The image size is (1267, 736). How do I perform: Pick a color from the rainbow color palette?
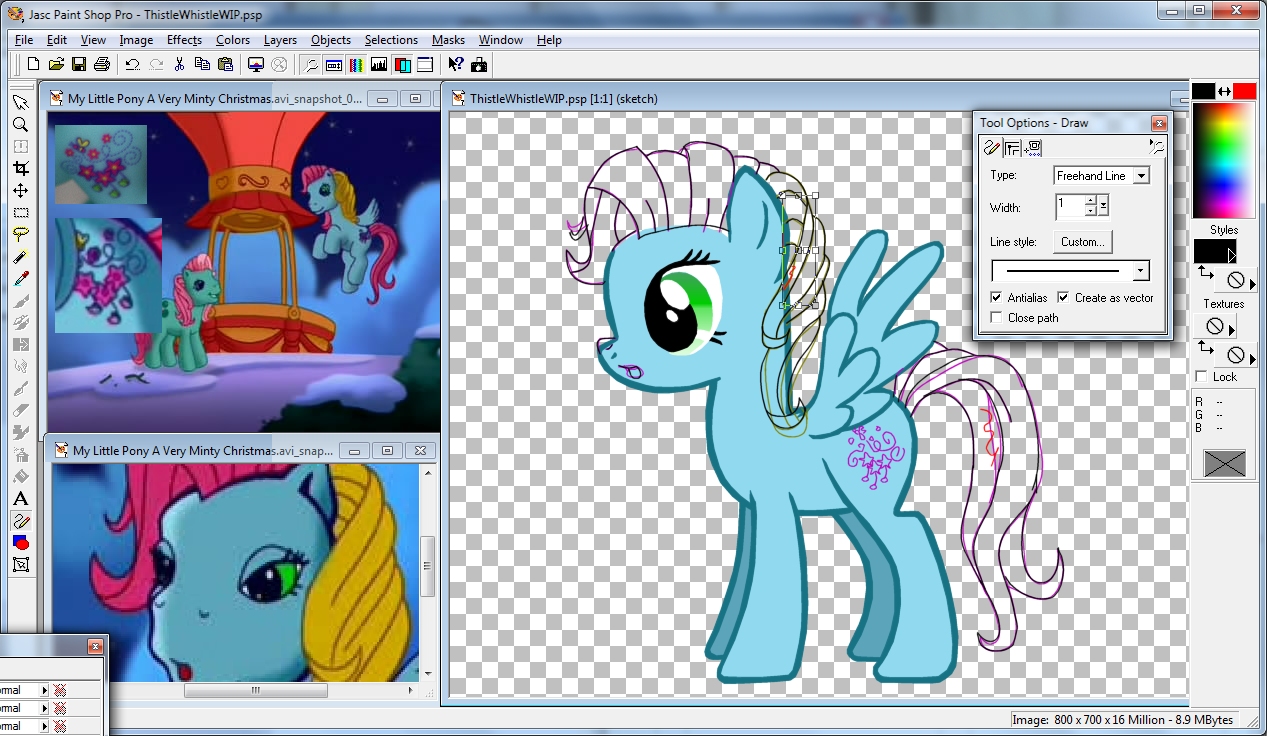click(1223, 160)
